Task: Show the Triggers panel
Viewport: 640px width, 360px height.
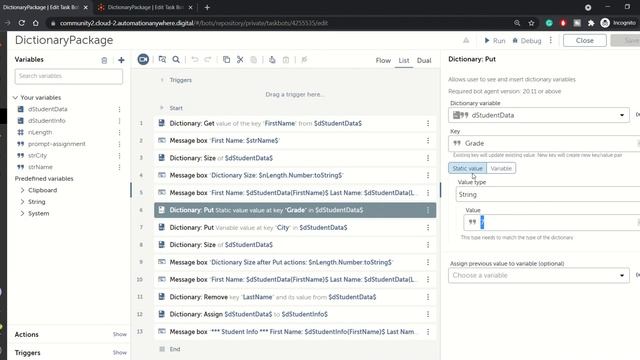Action: coord(120,353)
